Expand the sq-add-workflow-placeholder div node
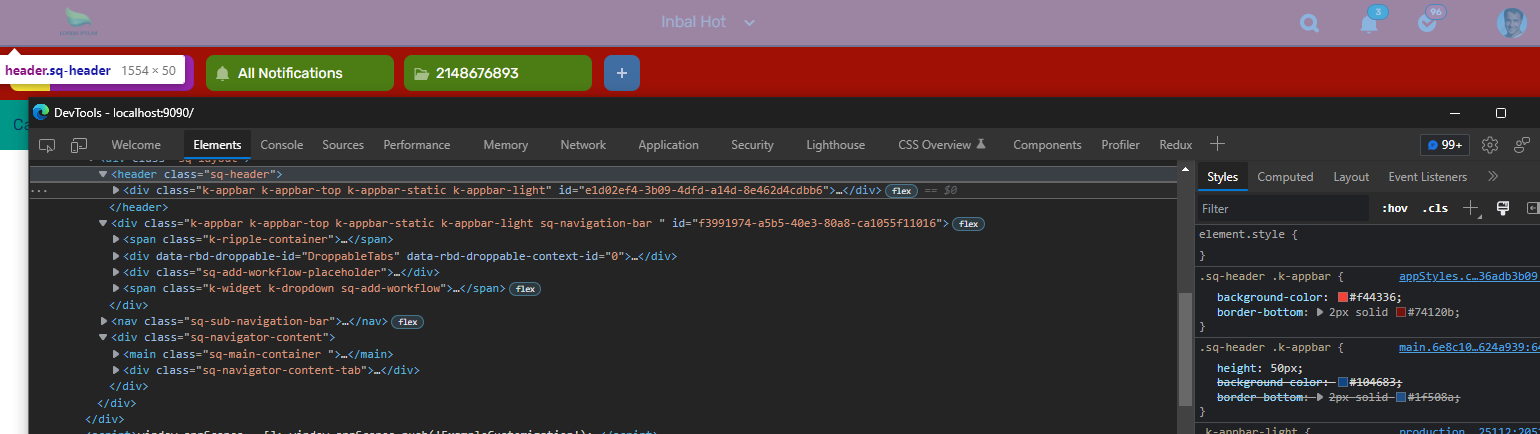Screen dimensions: 1540x434 click(116, 272)
